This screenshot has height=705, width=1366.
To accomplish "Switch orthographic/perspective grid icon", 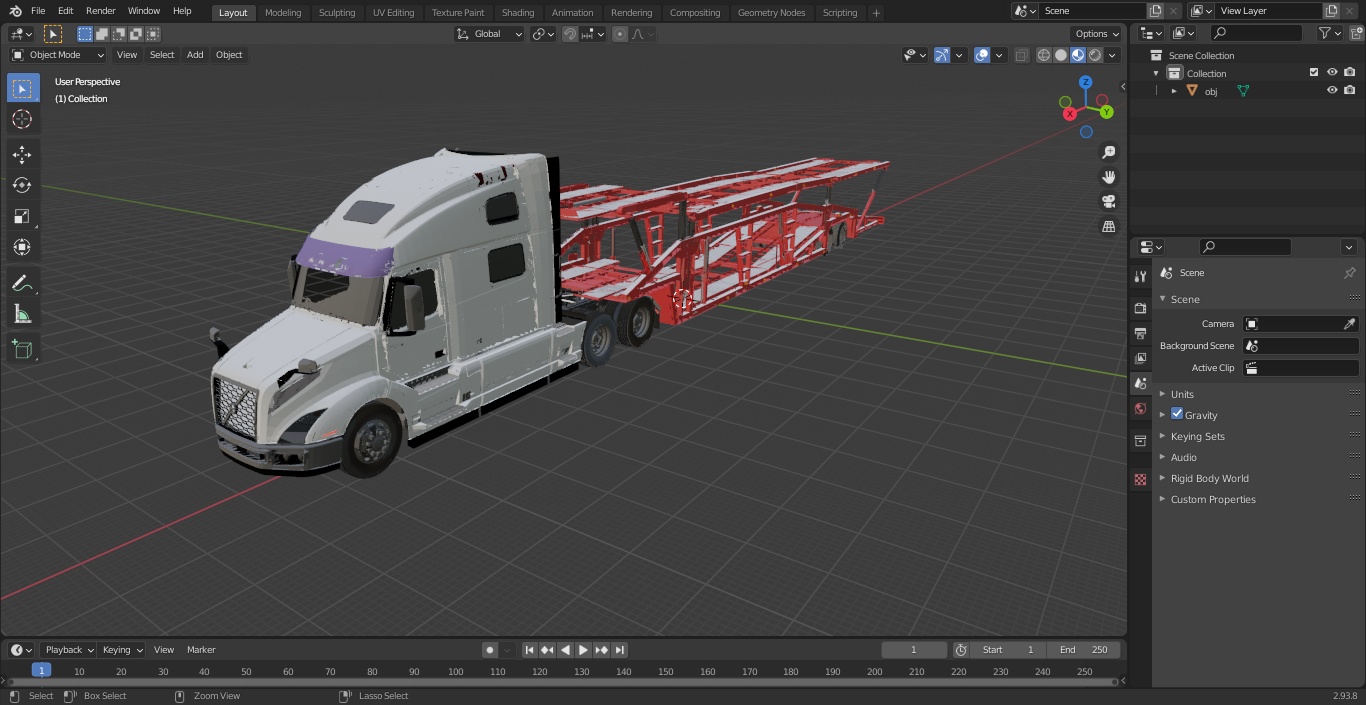I will click(1109, 226).
